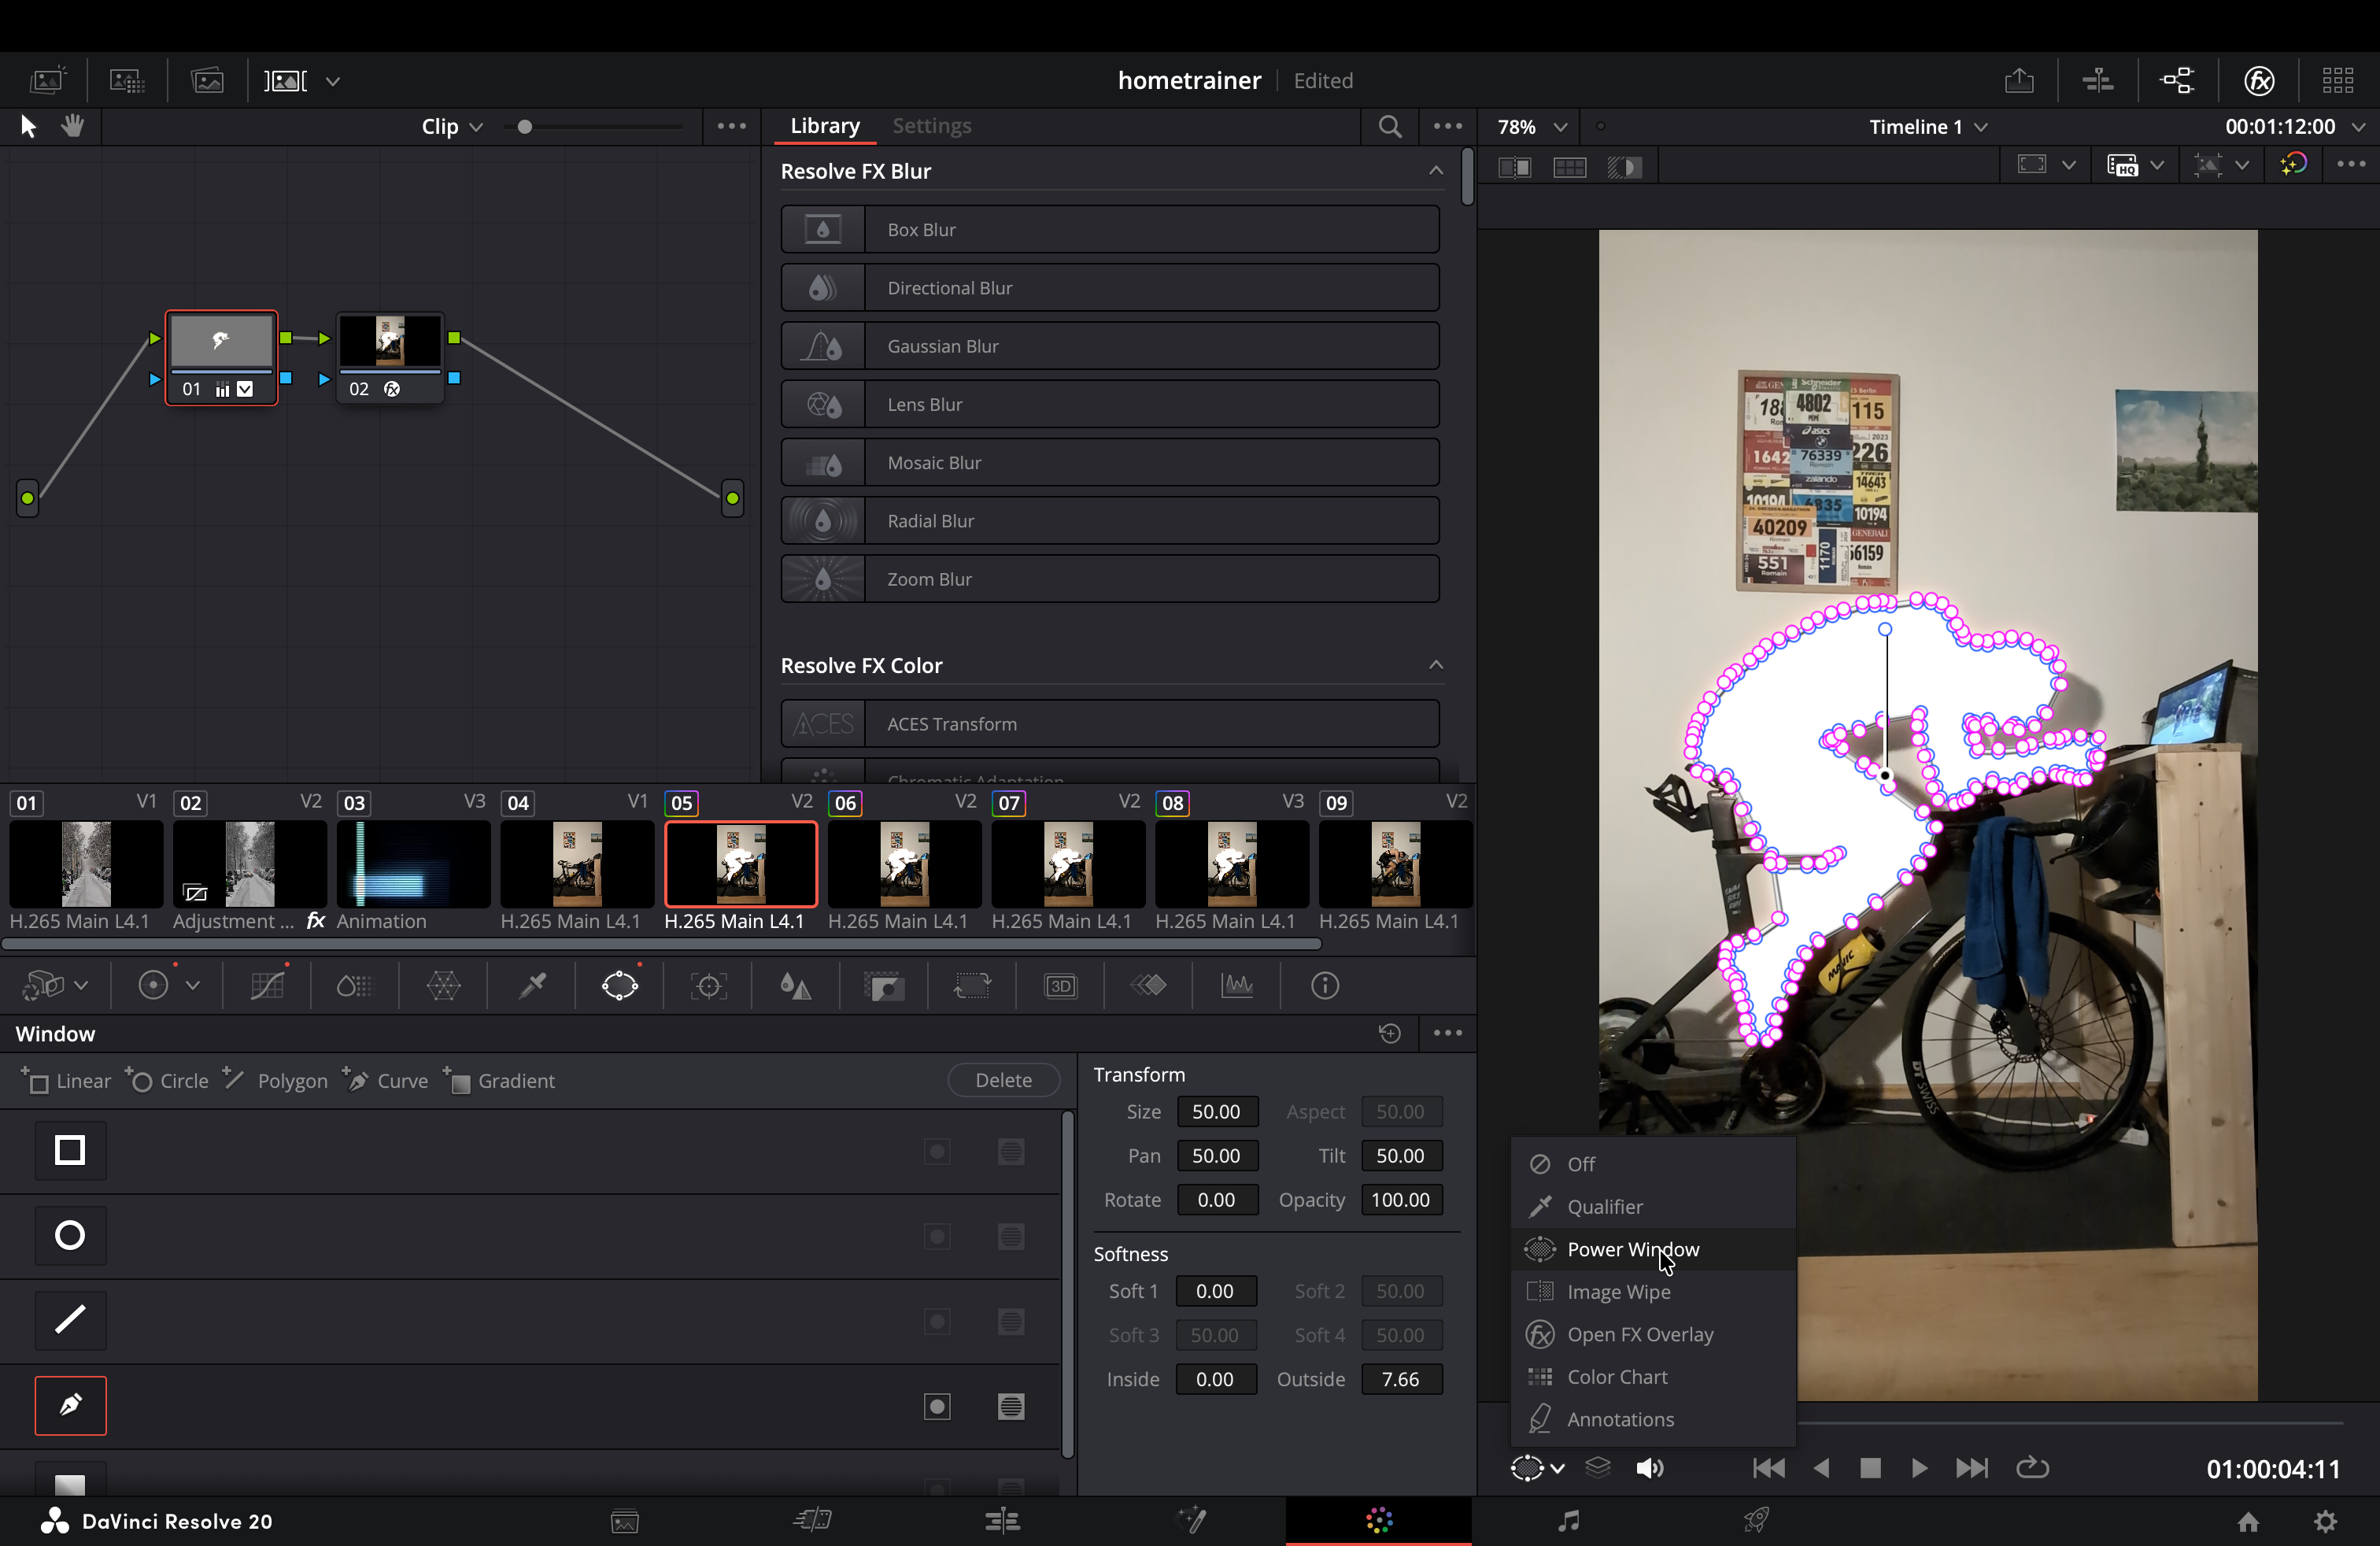
Task: Toggle the enable checkbox on node 01
Action: (x=245, y=389)
